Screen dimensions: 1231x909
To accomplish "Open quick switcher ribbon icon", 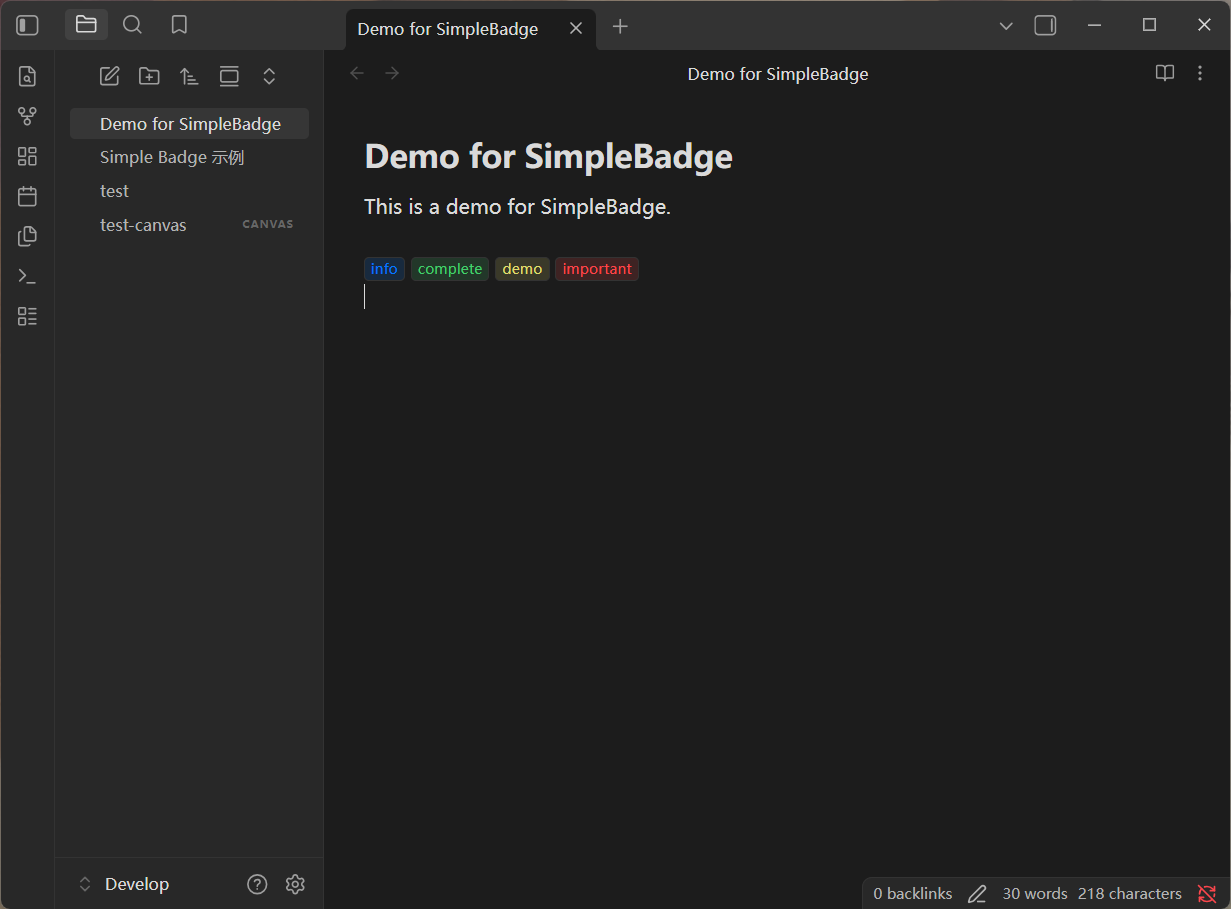I will pos(27,76).
